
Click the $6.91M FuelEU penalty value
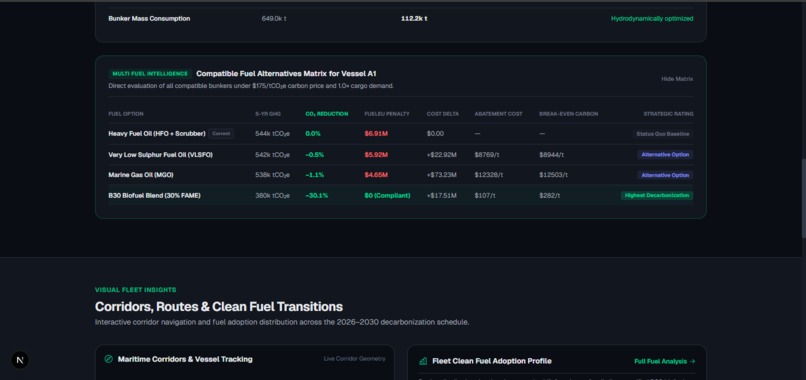376,134
